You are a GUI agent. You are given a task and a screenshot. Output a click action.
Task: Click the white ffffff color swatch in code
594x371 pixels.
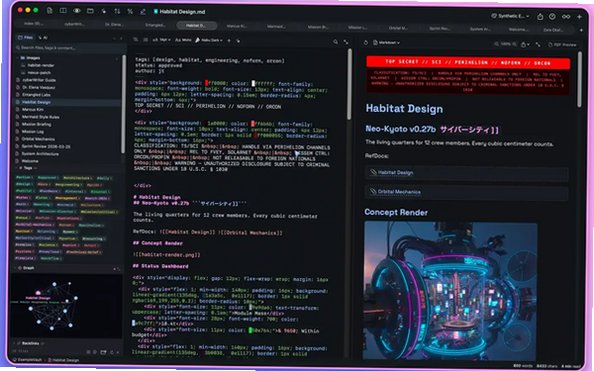(253, 83)
